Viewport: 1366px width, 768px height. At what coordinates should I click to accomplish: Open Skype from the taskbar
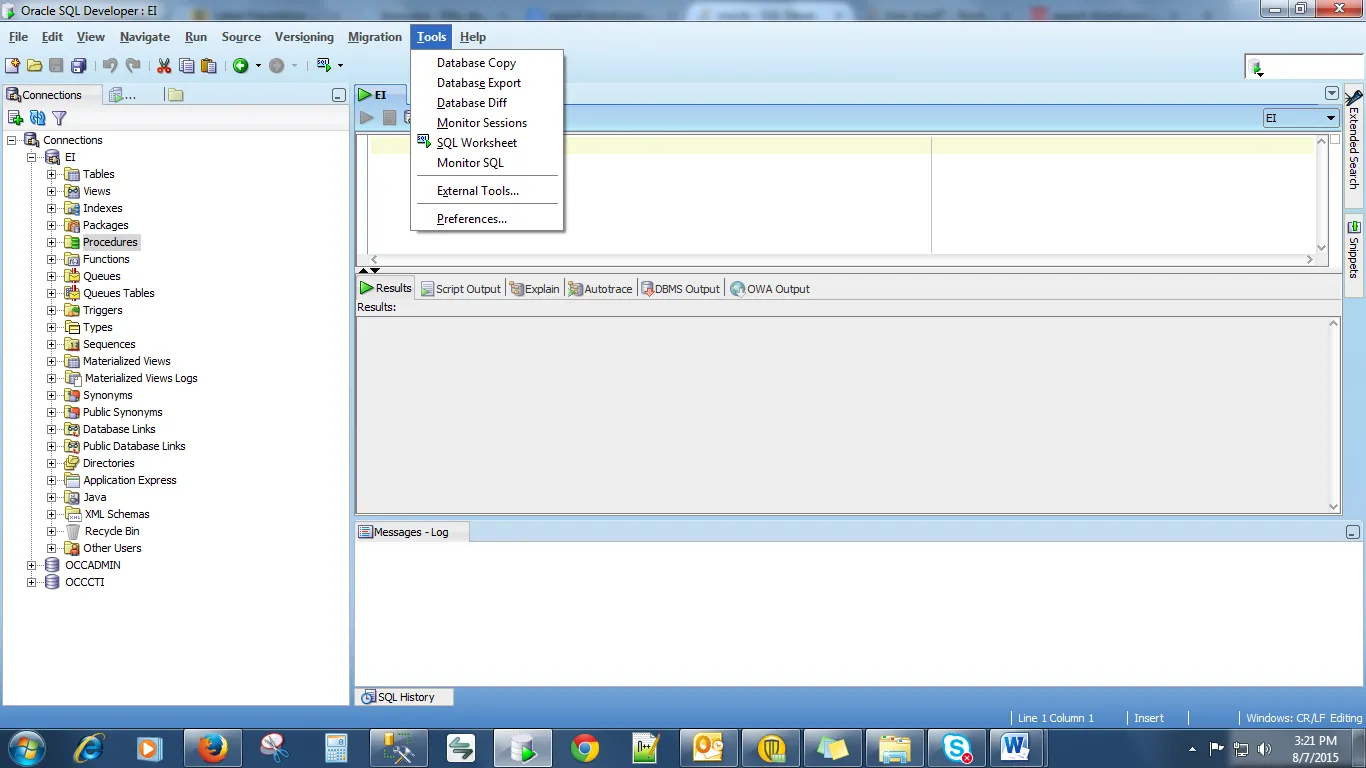(x=957, y=747)
